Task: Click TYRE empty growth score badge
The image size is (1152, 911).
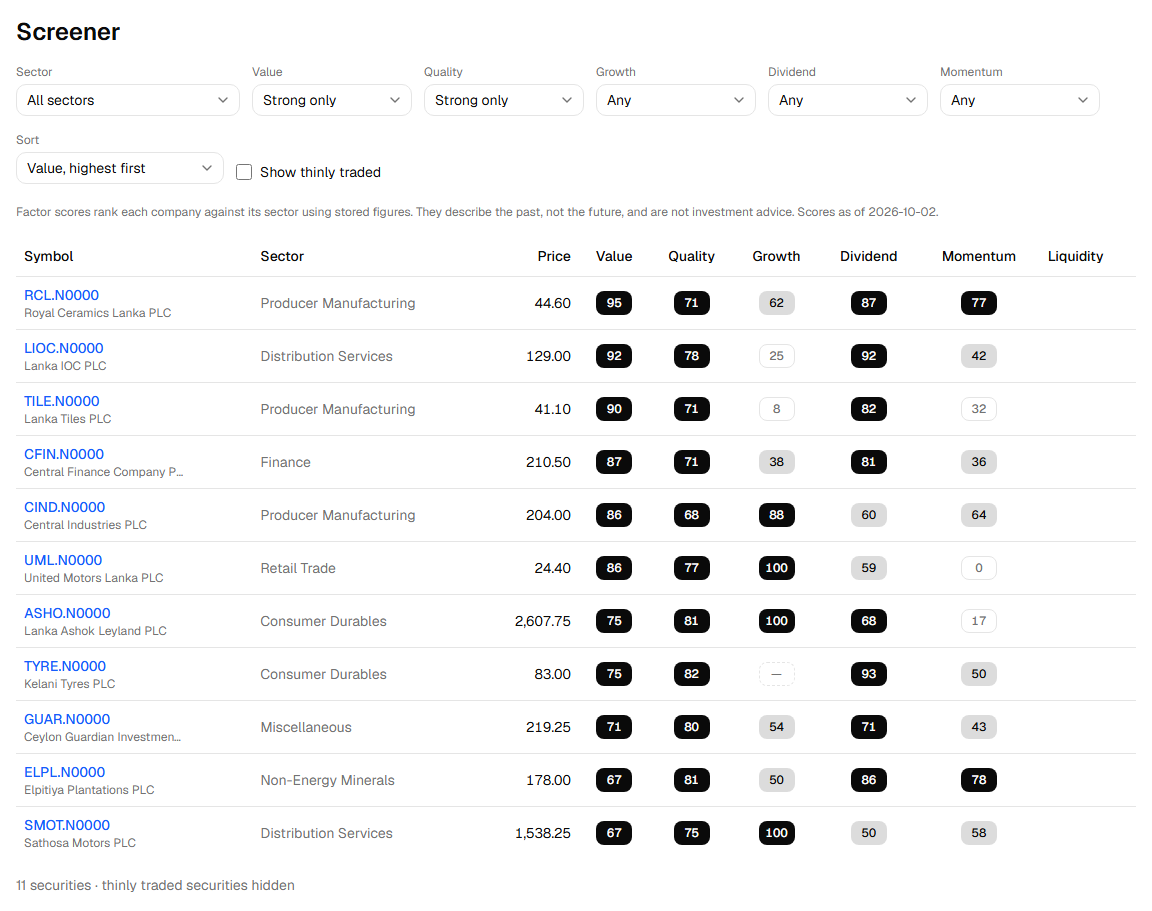Action: point(777,674)
